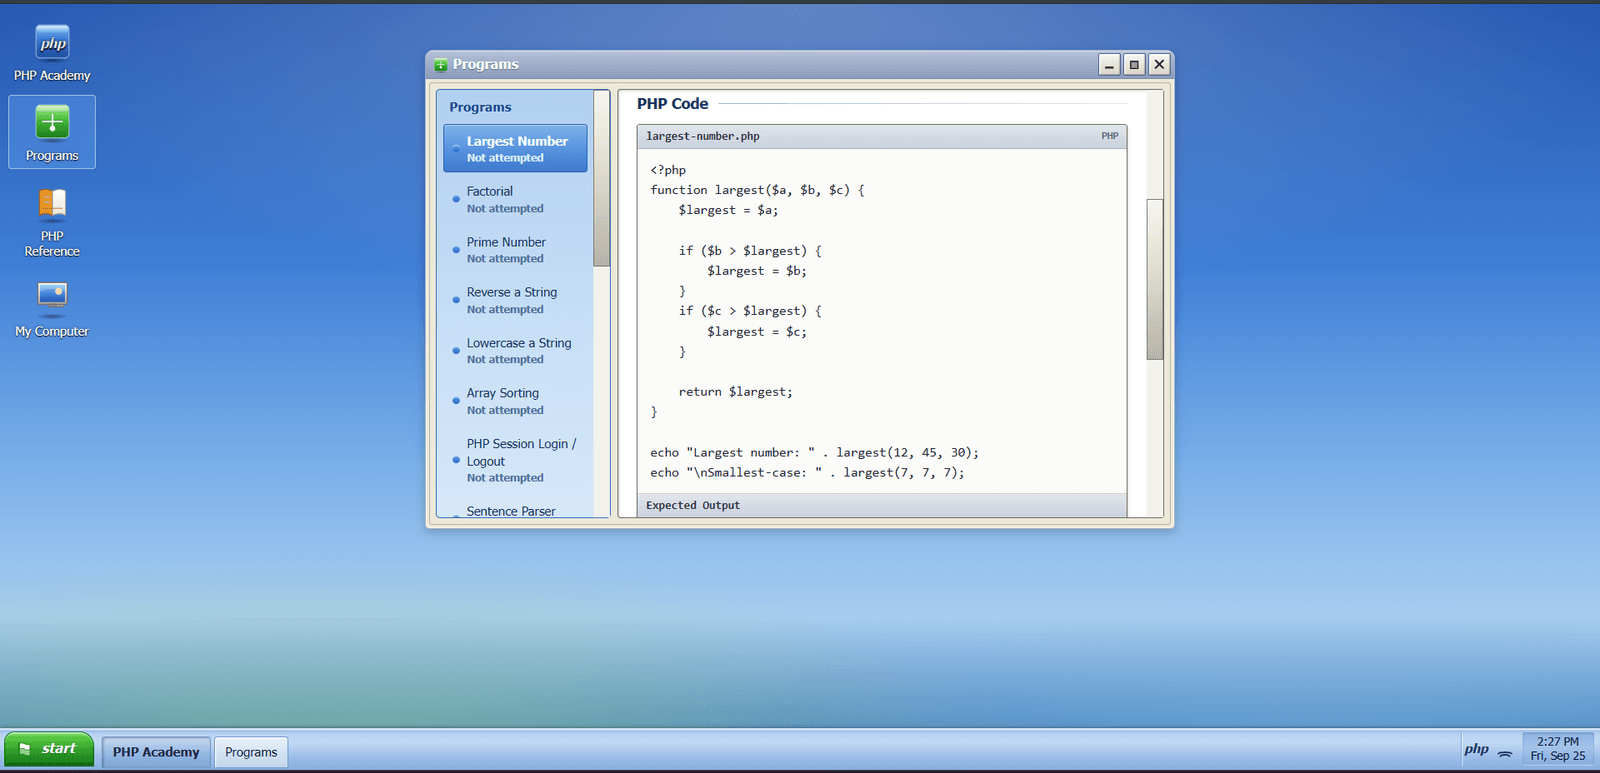1600x773 pixels.
Task: Close the Programs window
Action: tap(1159, 65)
